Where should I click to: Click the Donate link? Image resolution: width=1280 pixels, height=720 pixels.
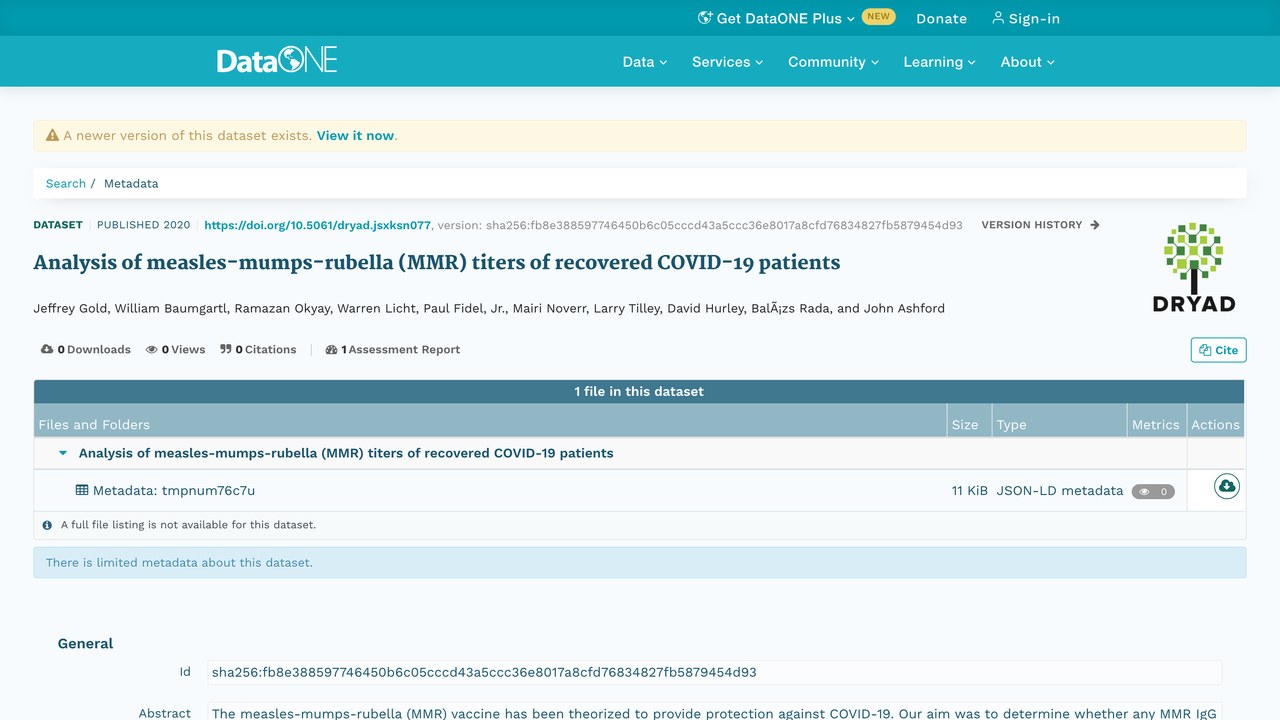tap(941, 18)
